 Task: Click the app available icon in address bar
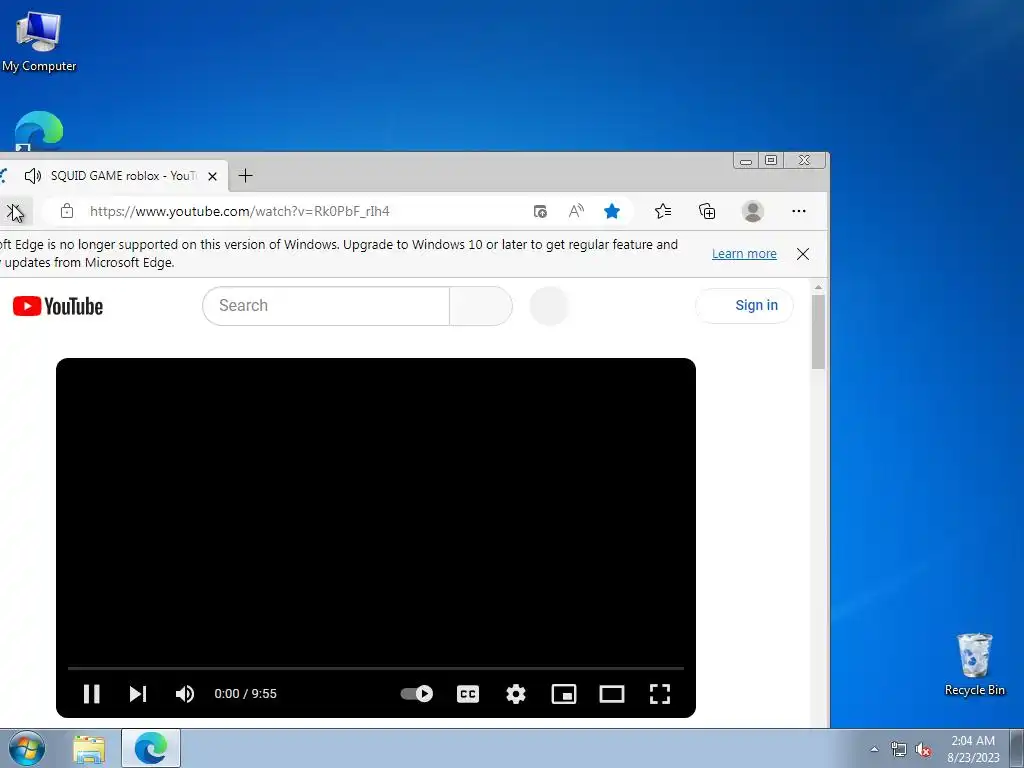coord(540,211)
